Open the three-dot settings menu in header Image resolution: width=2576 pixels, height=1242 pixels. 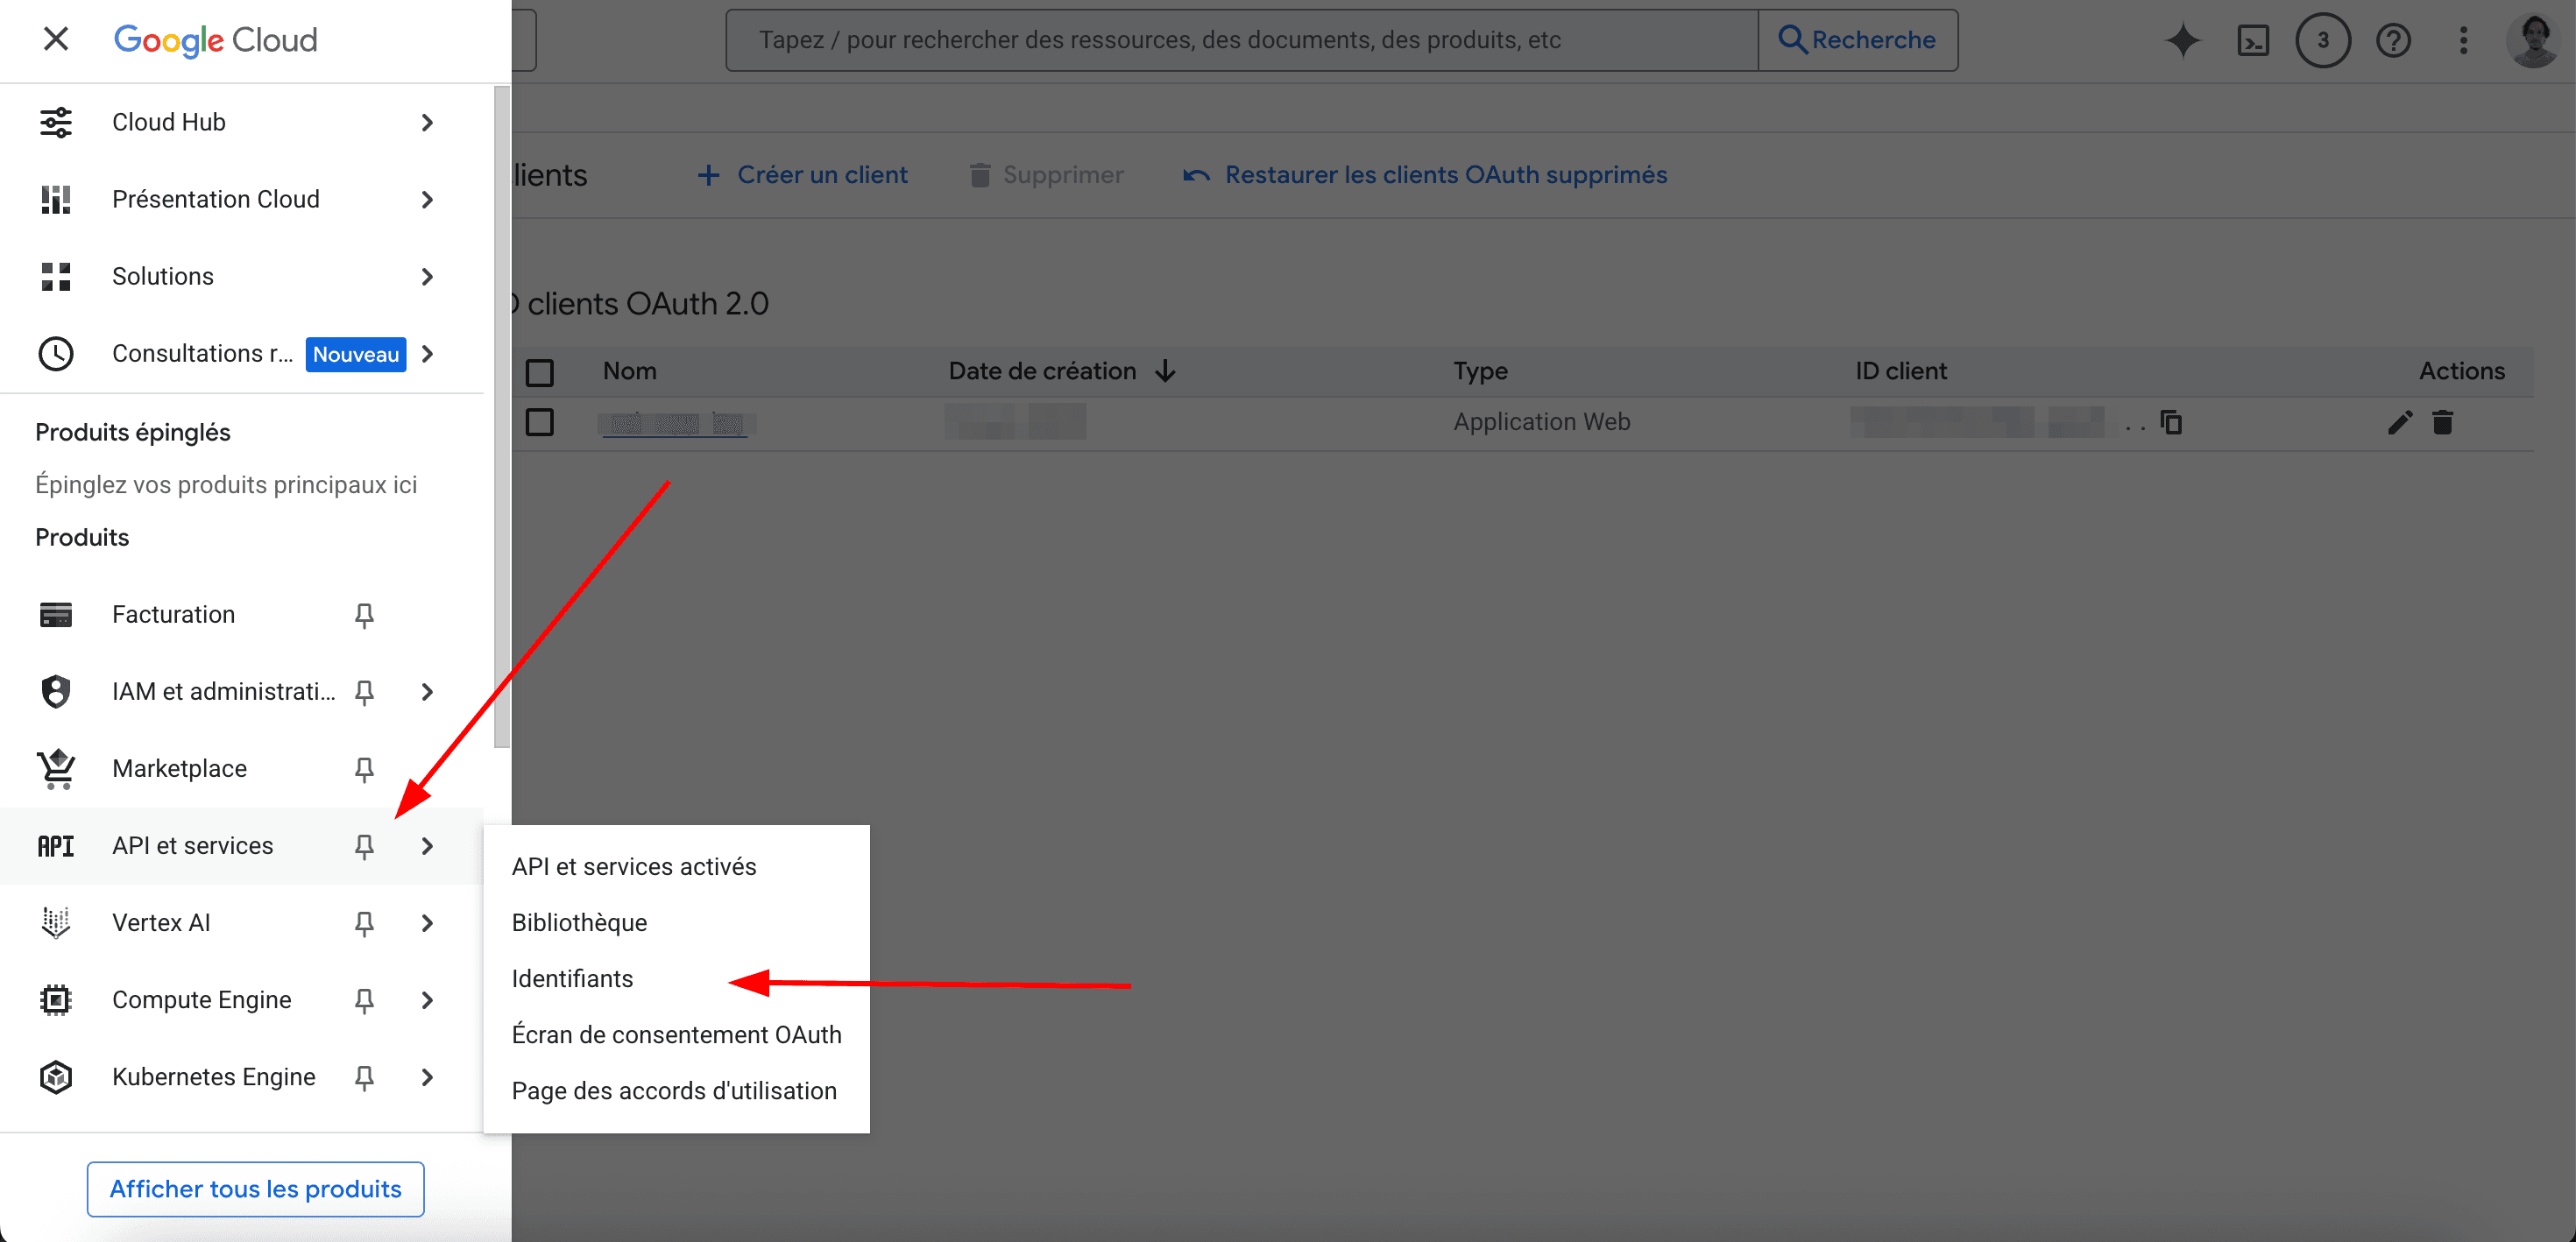click(x=2463, y=40)
